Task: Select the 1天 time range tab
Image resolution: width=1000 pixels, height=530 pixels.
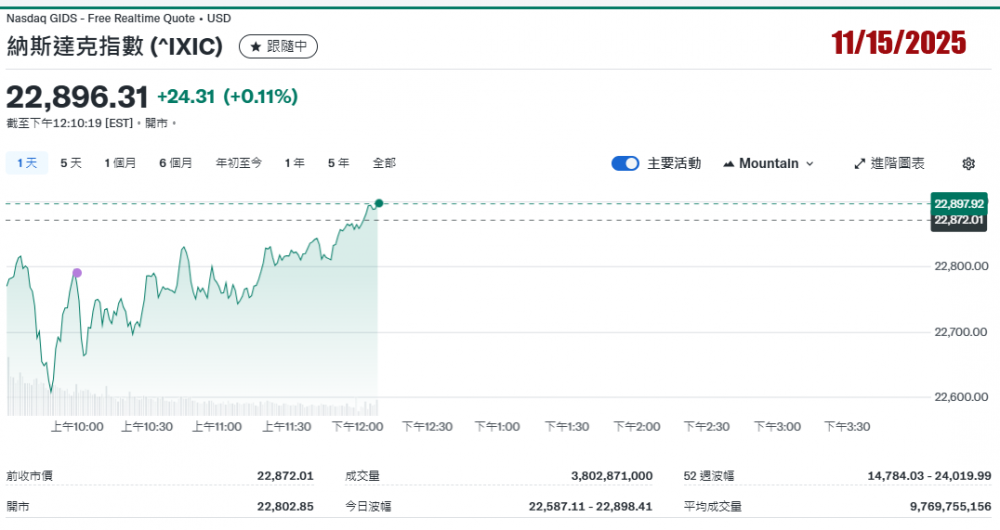Action: click(27, 163)
